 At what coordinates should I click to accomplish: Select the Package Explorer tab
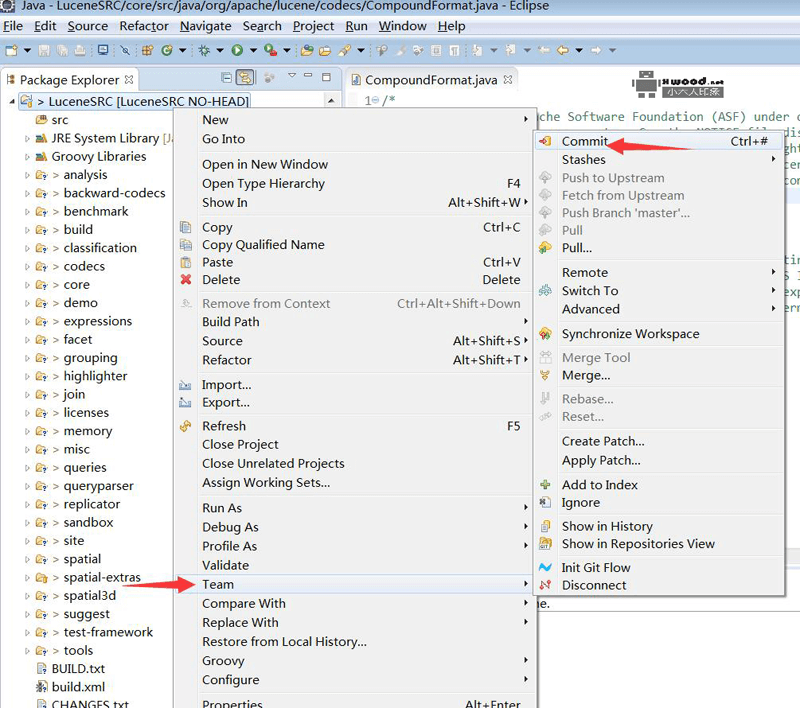pos(70,80)
